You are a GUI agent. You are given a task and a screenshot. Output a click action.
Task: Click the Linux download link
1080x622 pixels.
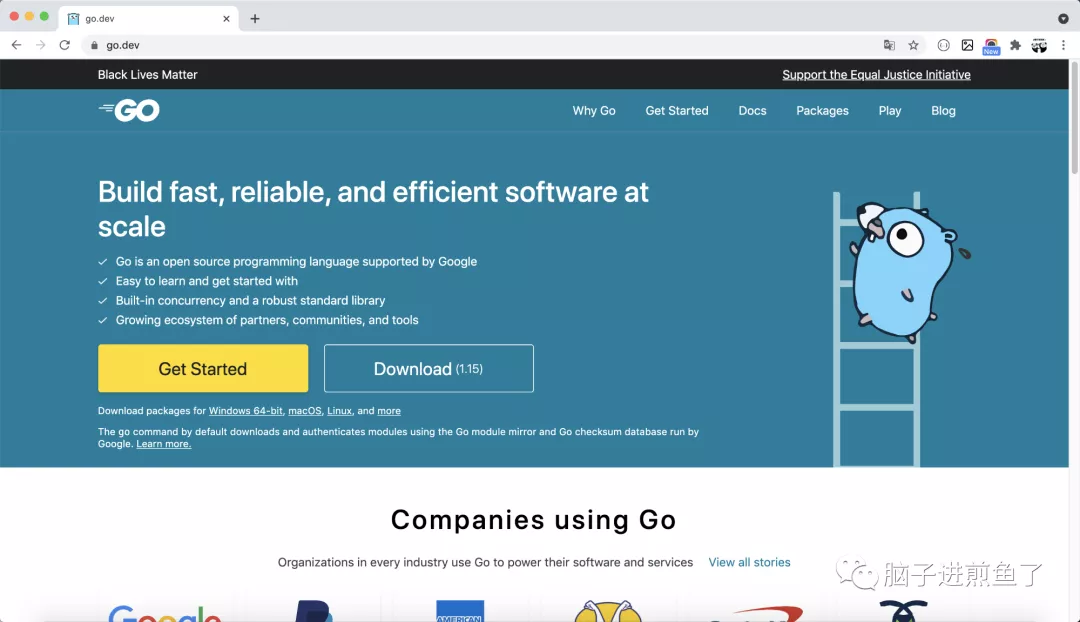(339, 411)
